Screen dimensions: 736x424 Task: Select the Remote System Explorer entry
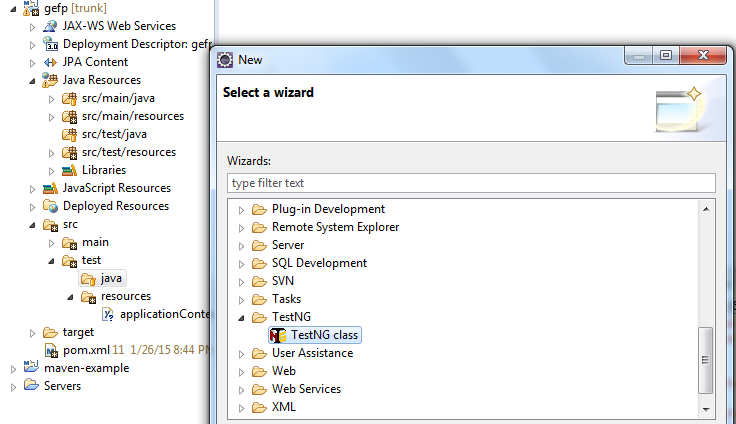335,227
